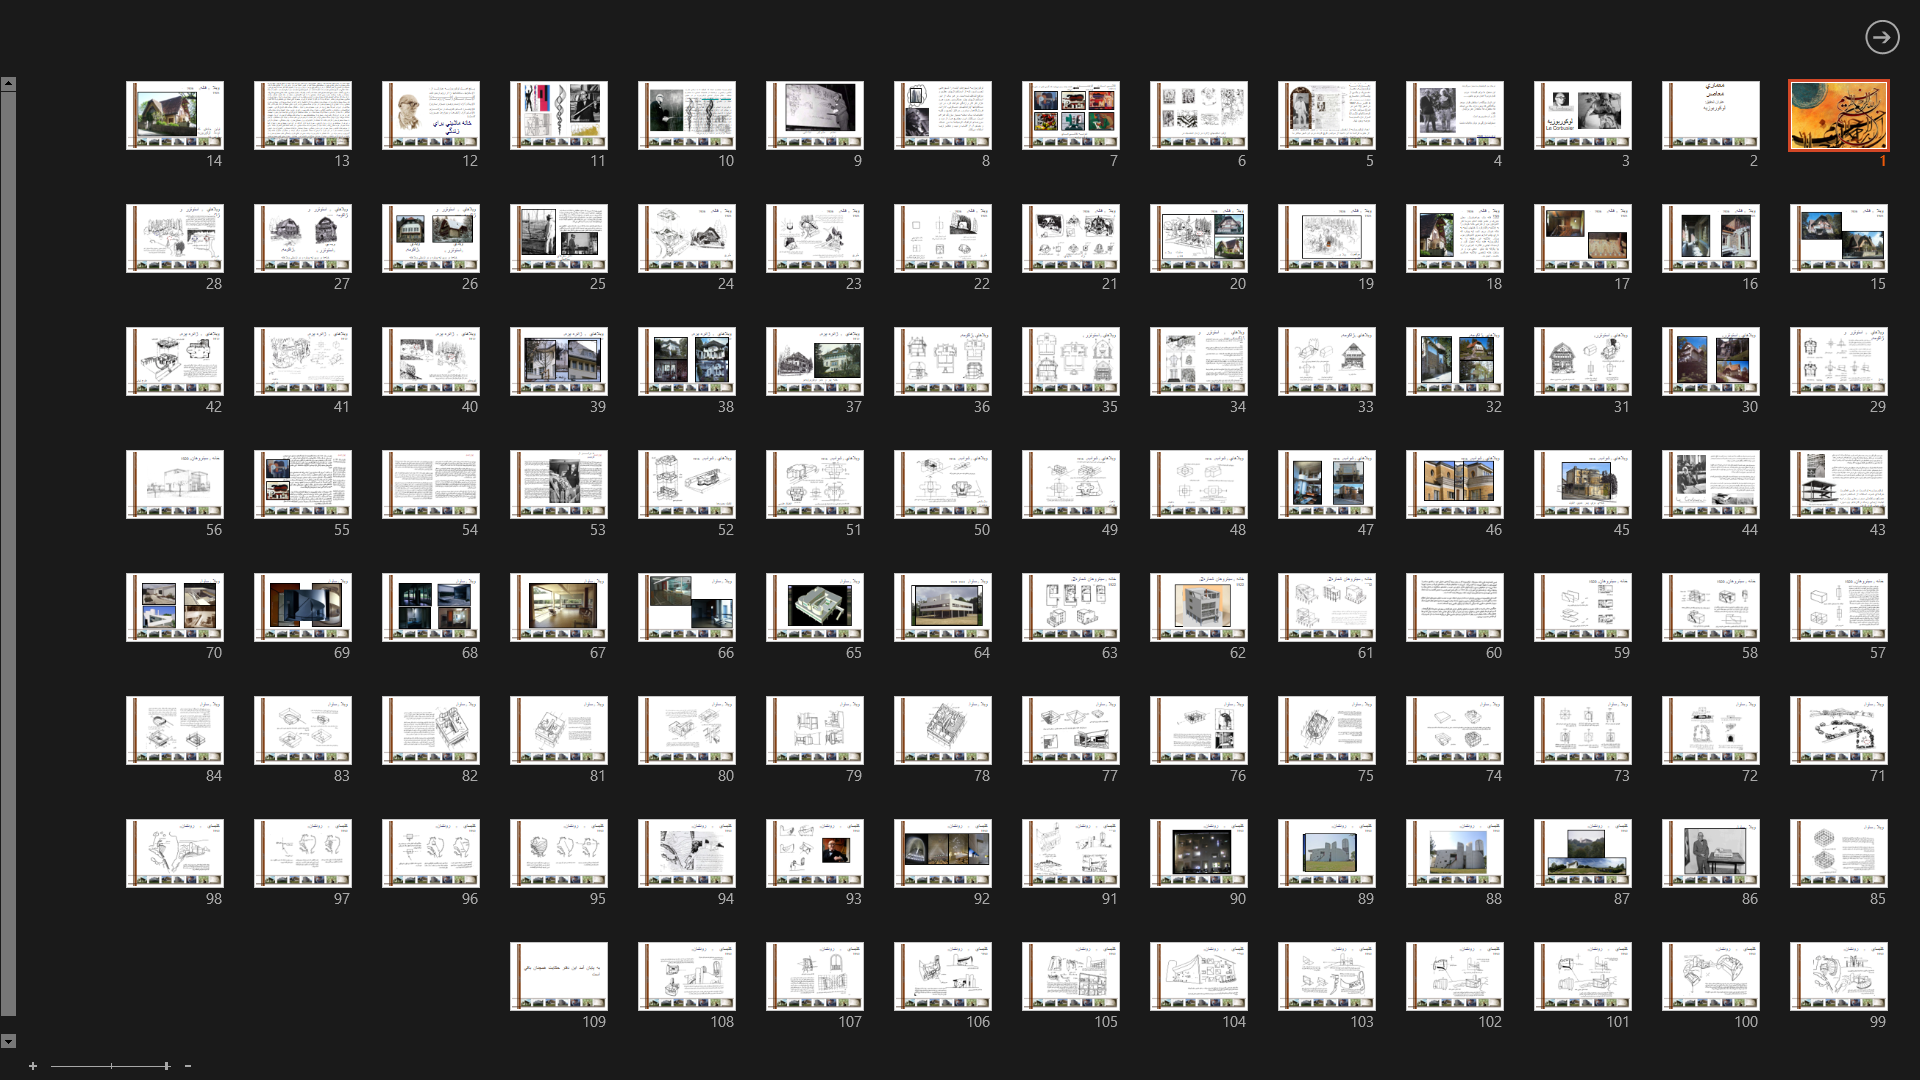This screenshot has height=1080, width=1920.
Task: Select slide 3 thumbnail
Action: [1582, 116]
